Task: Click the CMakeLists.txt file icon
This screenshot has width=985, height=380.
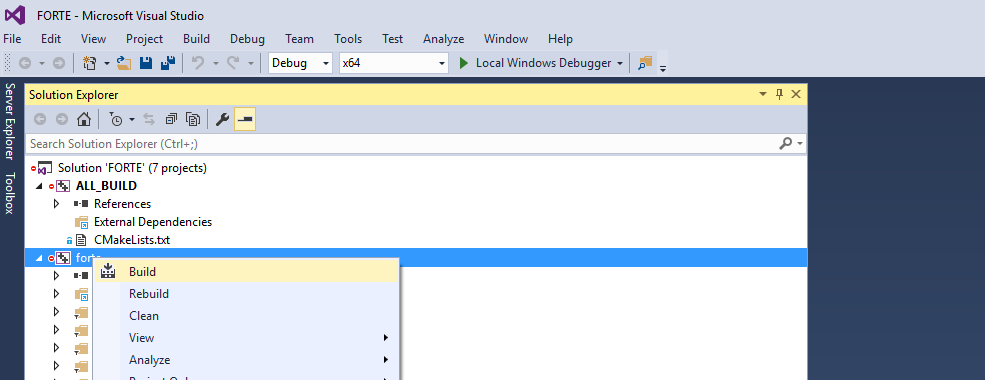Action: 81,240
